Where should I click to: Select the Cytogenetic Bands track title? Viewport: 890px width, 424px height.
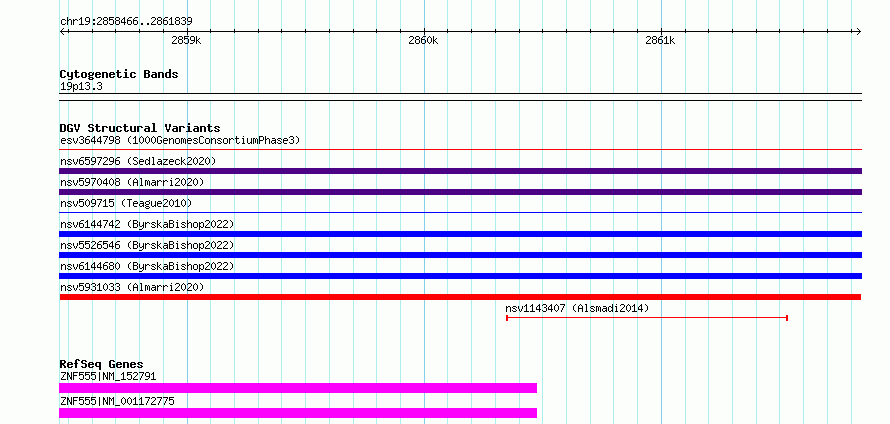click(x=119, y=74)
